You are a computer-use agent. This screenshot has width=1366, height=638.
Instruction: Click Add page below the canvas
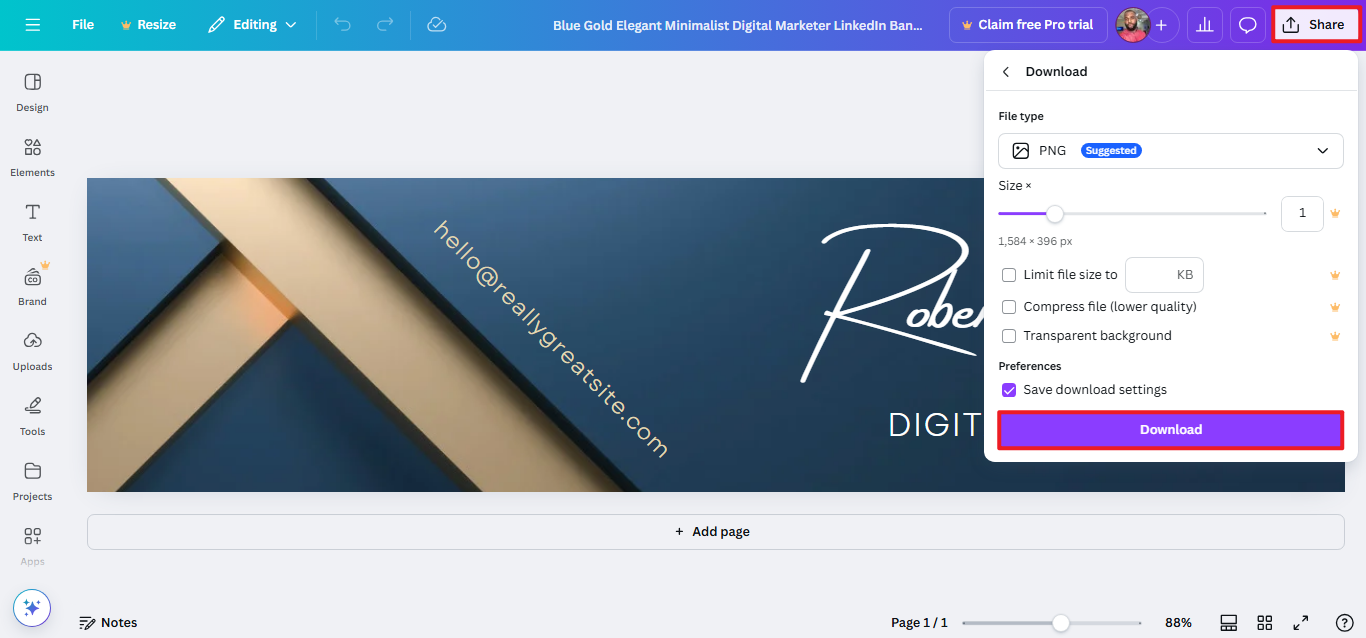(x=712, y=531)
